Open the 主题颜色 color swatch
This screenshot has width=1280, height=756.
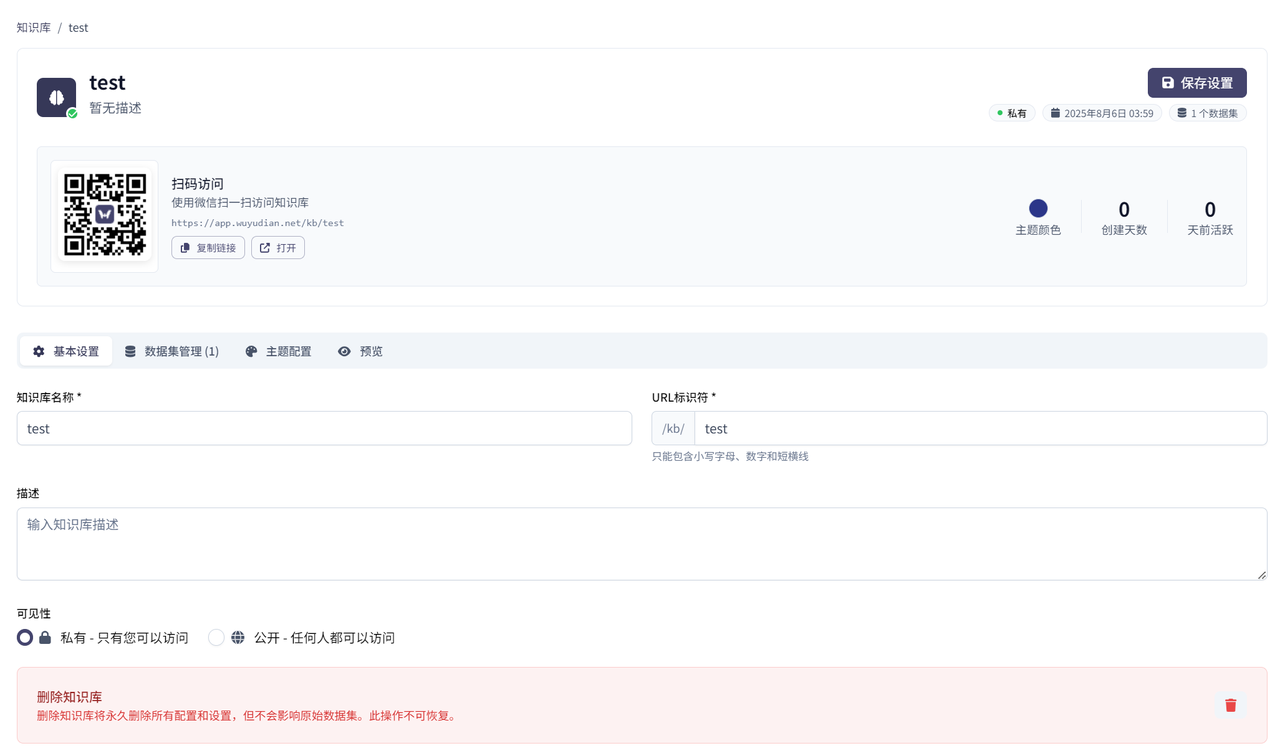(1038, 210)
